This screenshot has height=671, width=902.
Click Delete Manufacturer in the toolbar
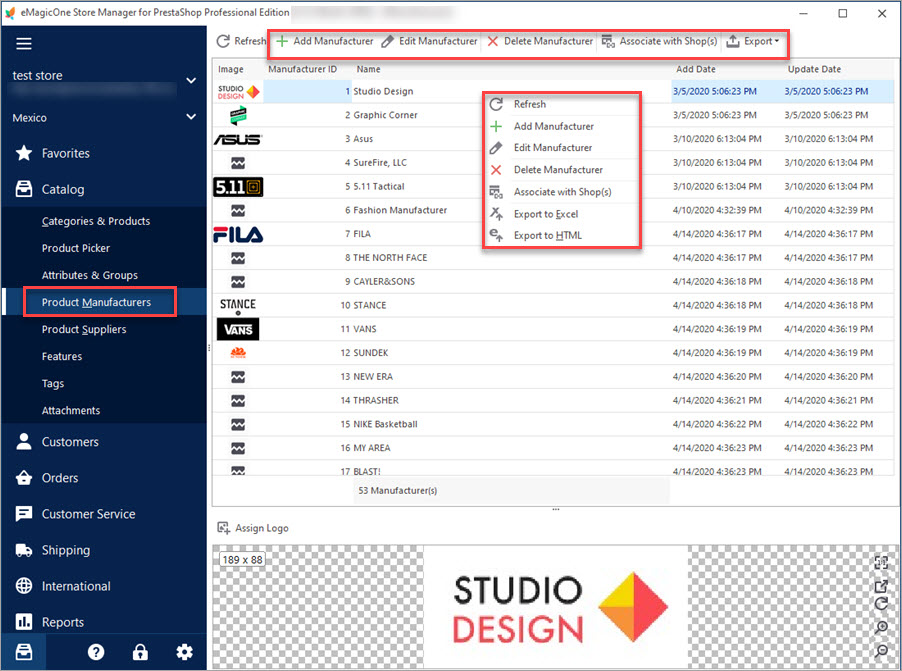[540, 41]
